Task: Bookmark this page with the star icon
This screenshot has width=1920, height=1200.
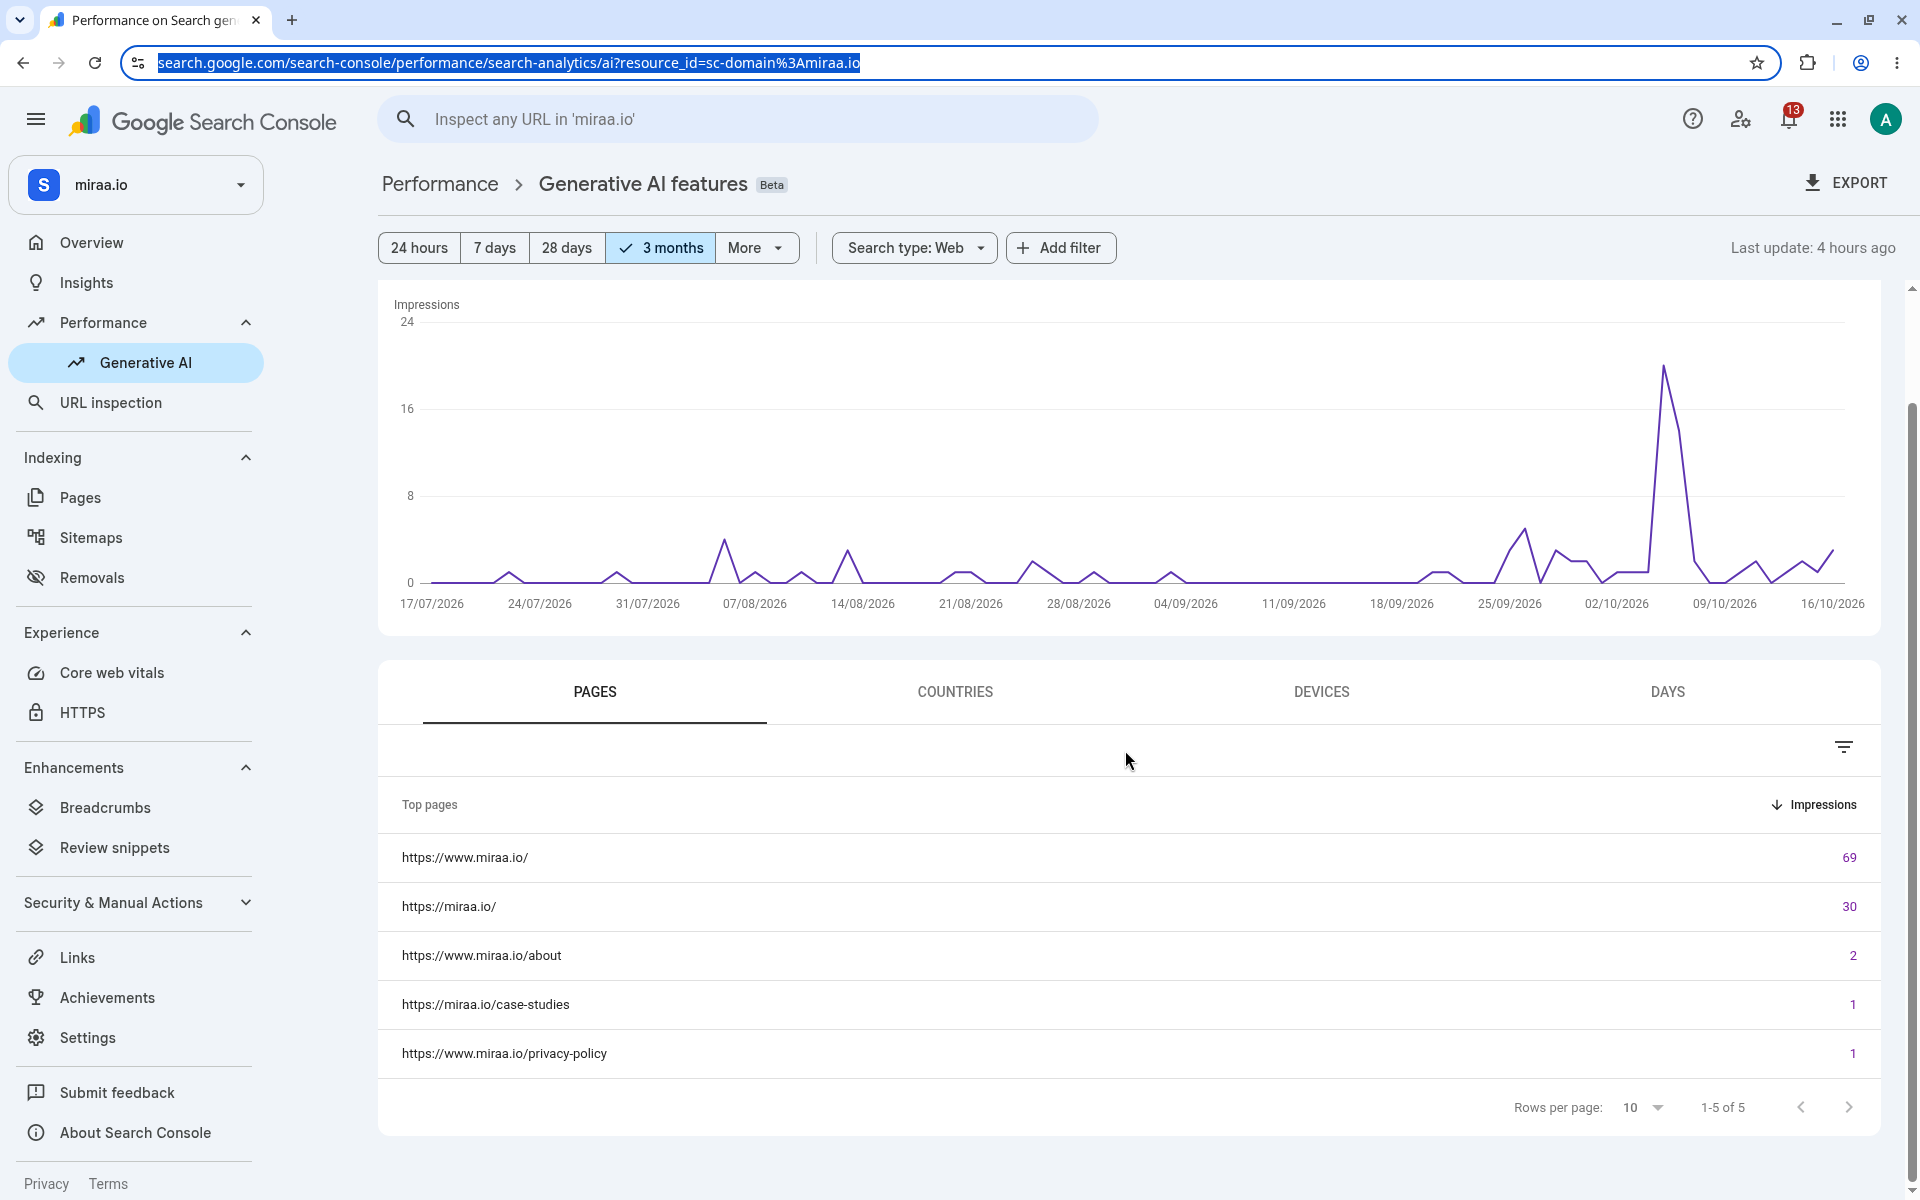Action: pos(1757,63)
